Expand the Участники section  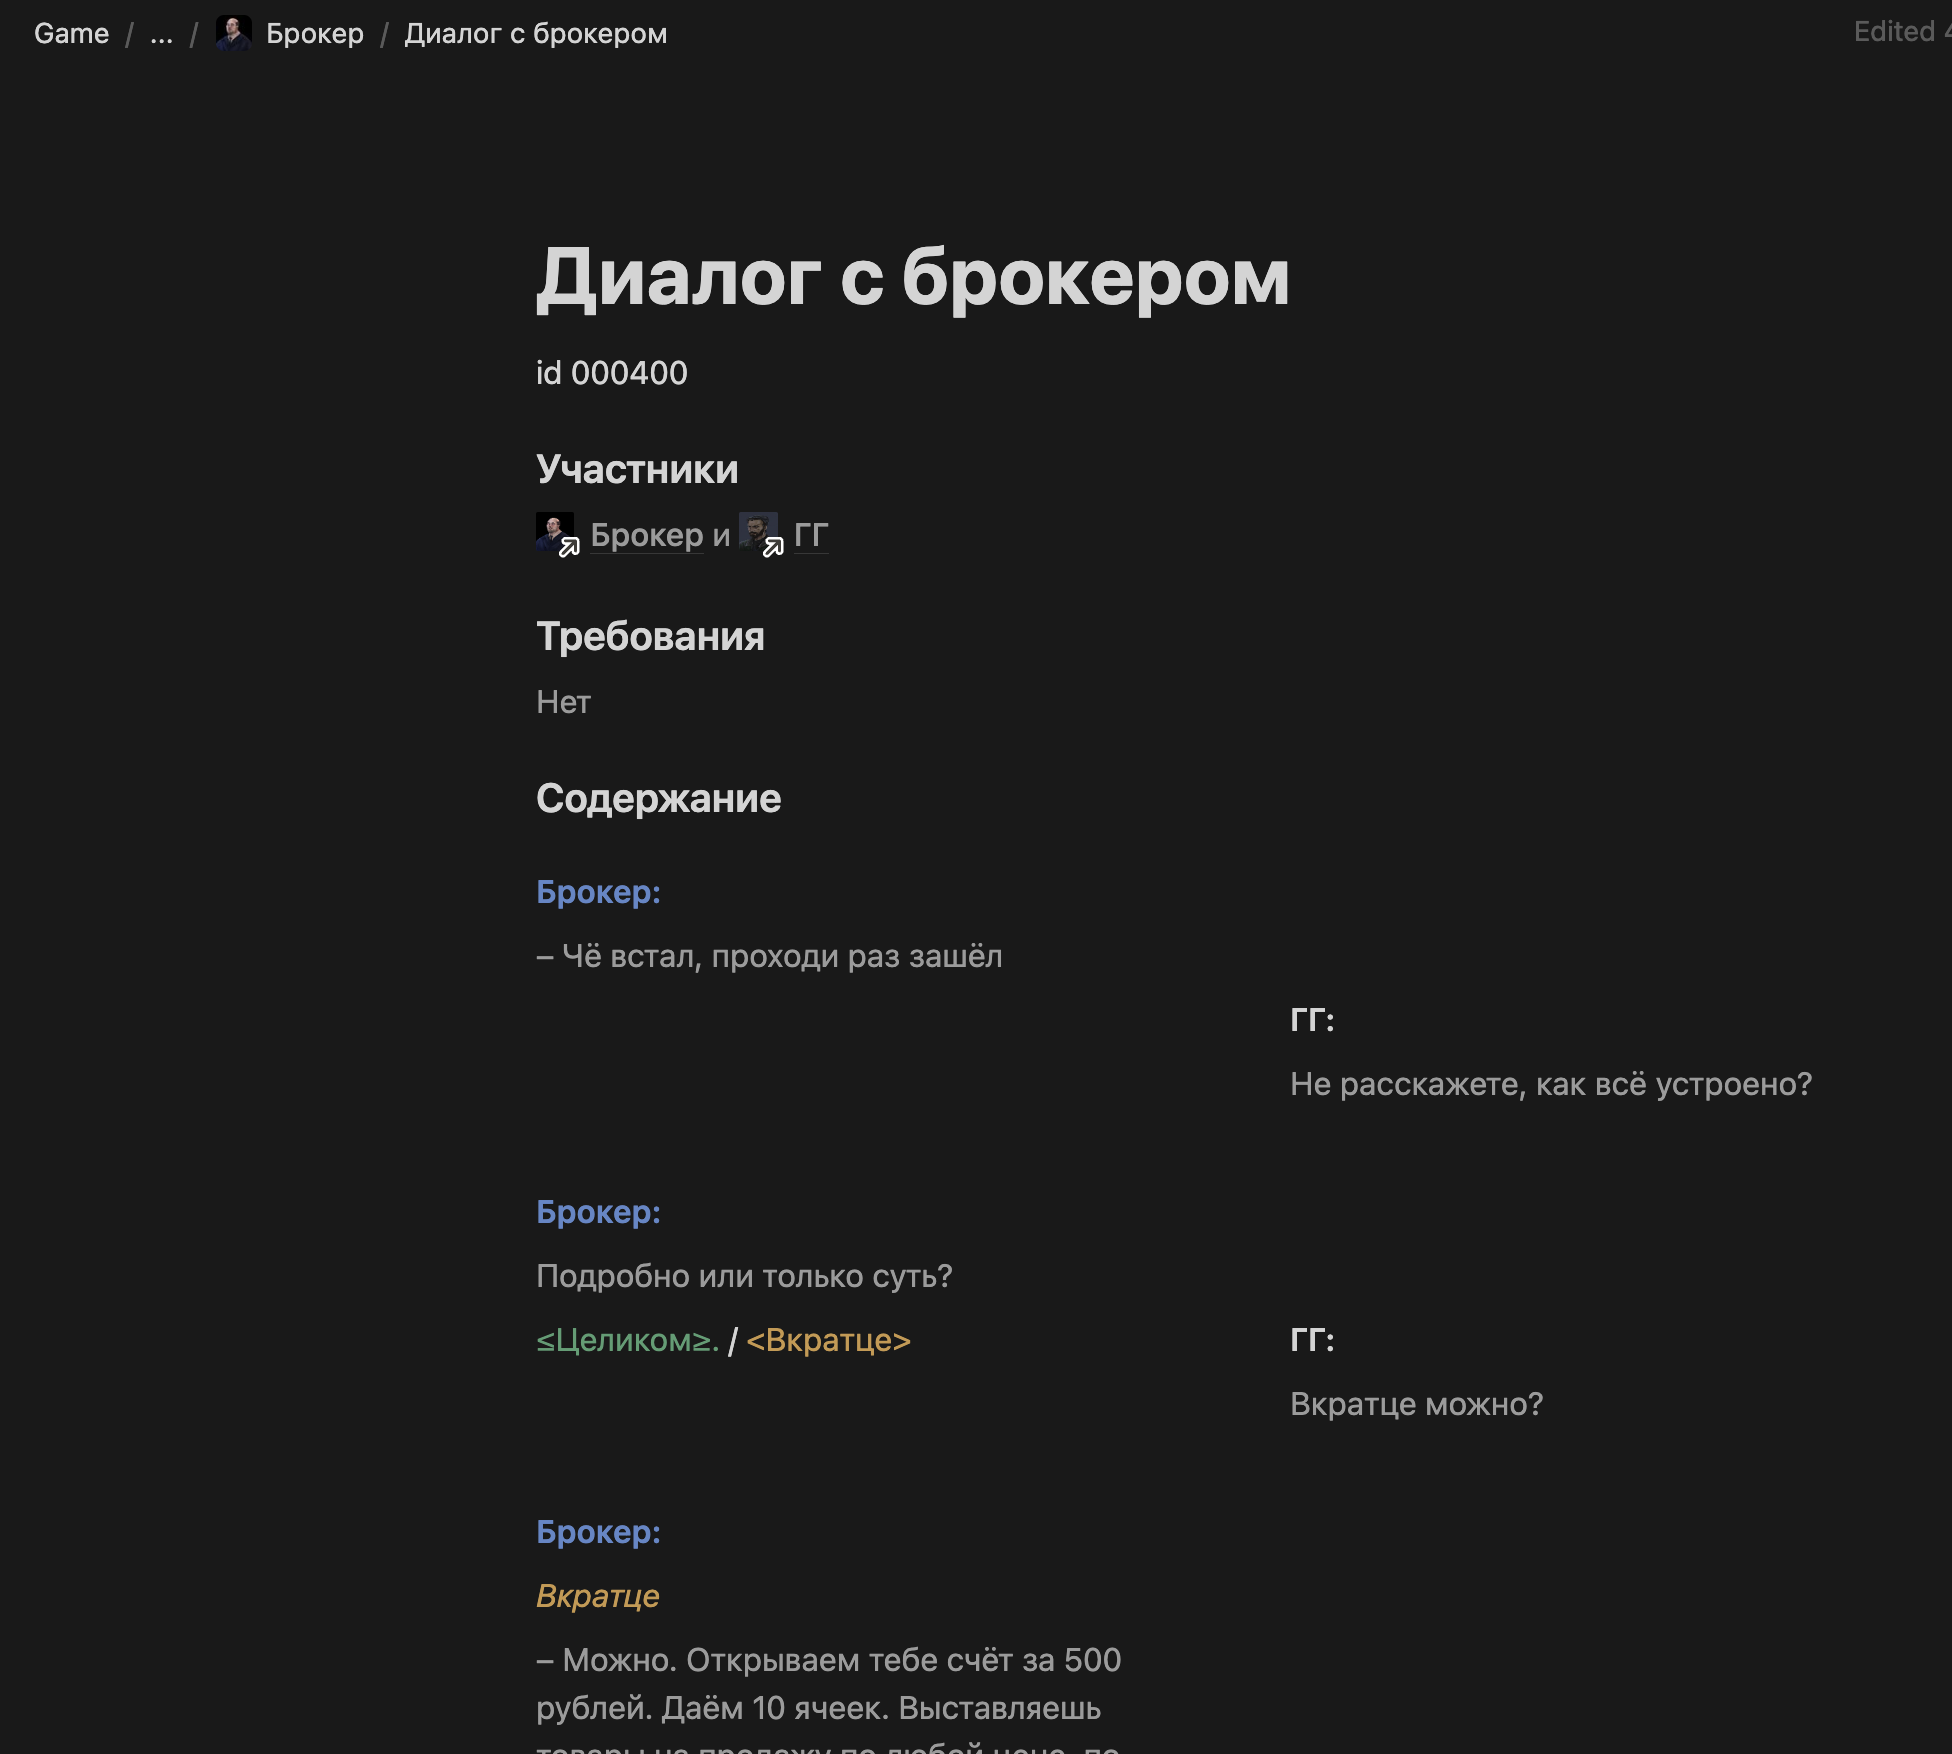tap(637, 467)
